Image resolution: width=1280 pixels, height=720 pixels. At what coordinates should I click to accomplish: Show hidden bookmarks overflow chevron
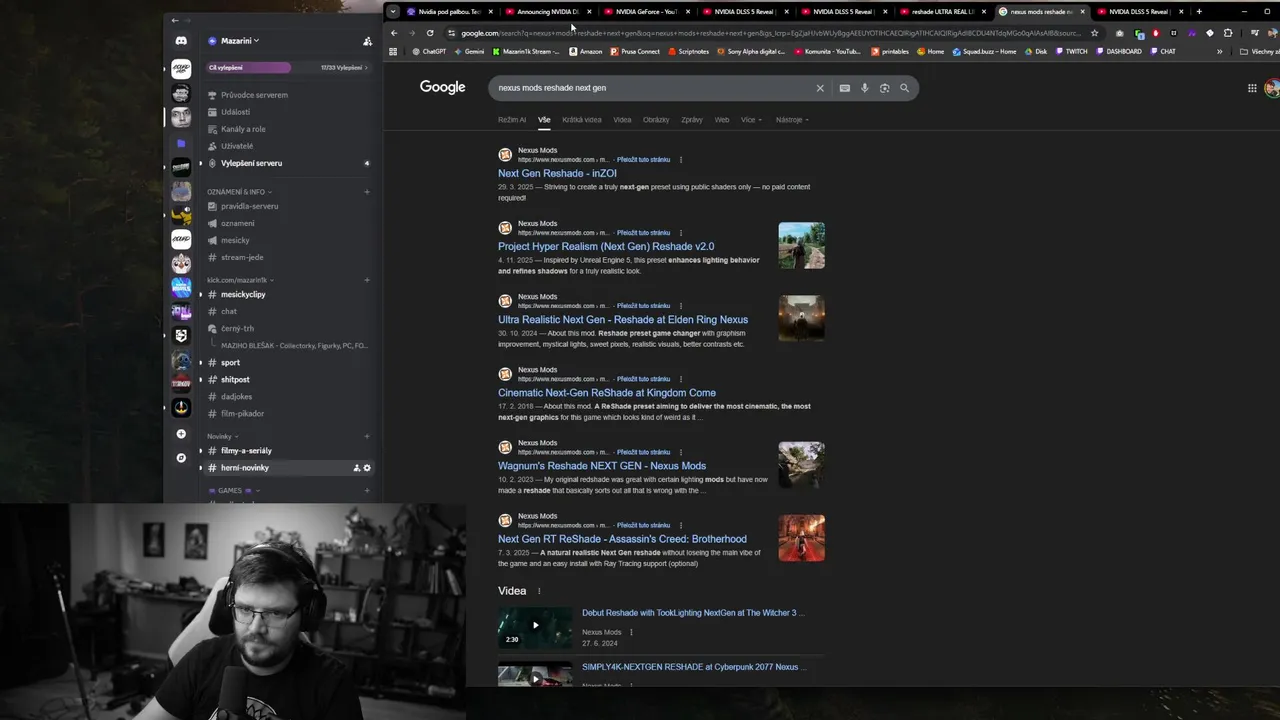point(1219,52)
